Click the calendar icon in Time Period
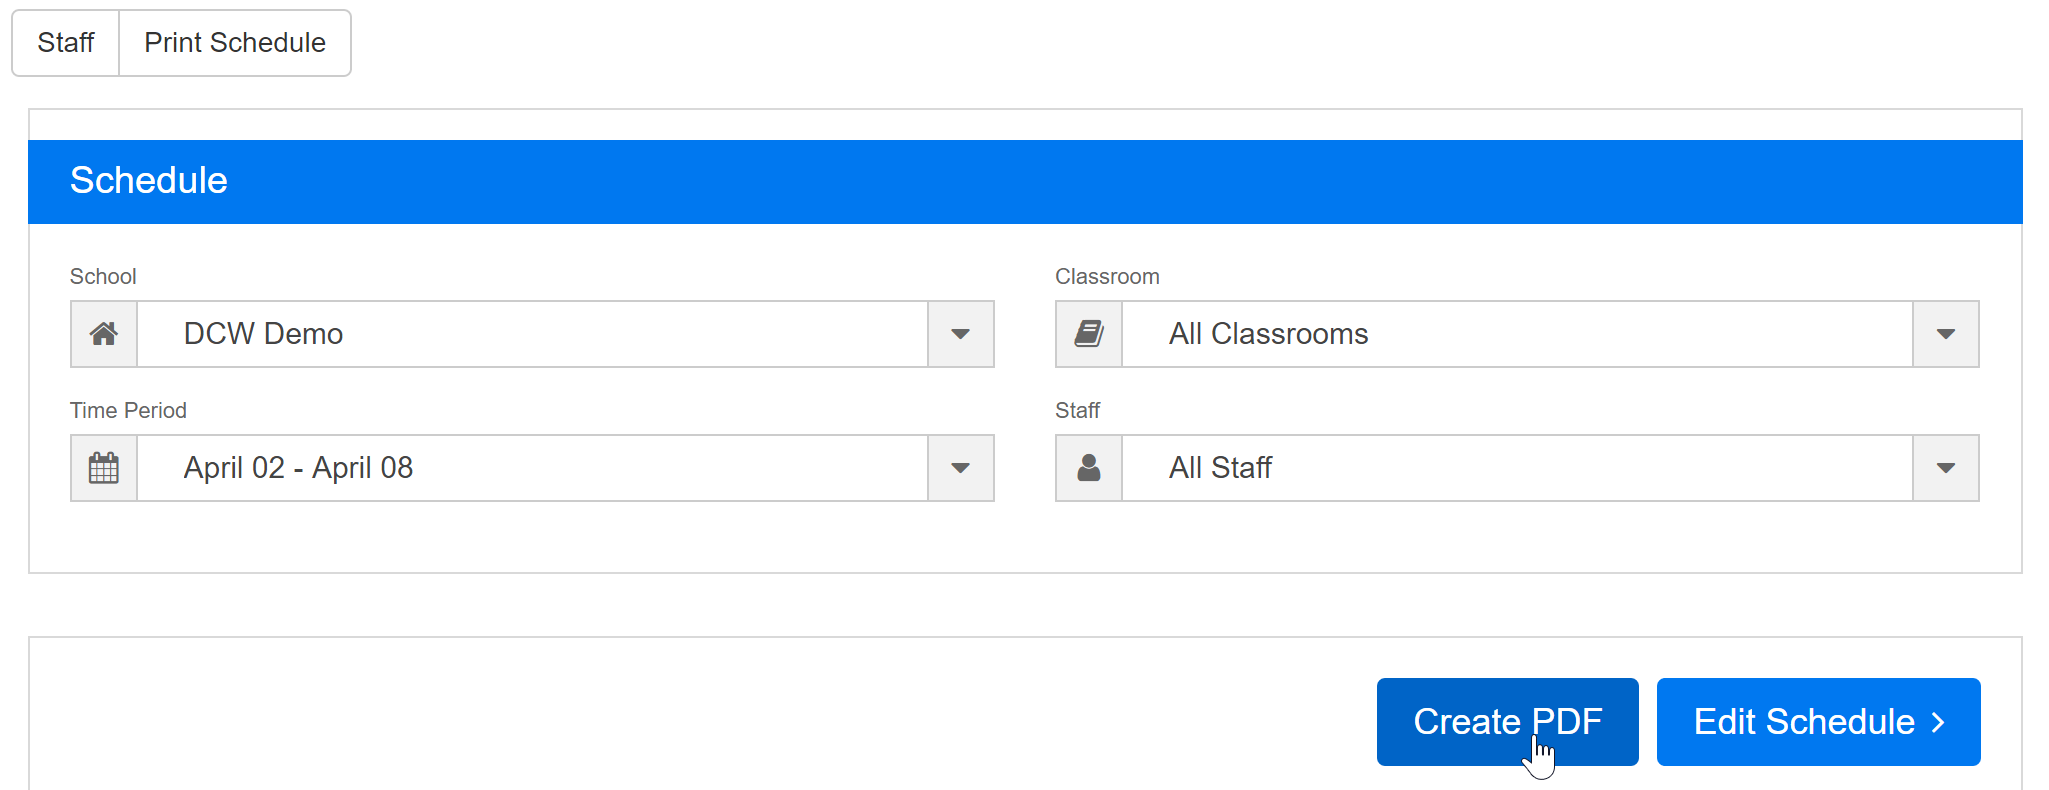The width and height of the screenshot is (2049, 790). (104, 468)
